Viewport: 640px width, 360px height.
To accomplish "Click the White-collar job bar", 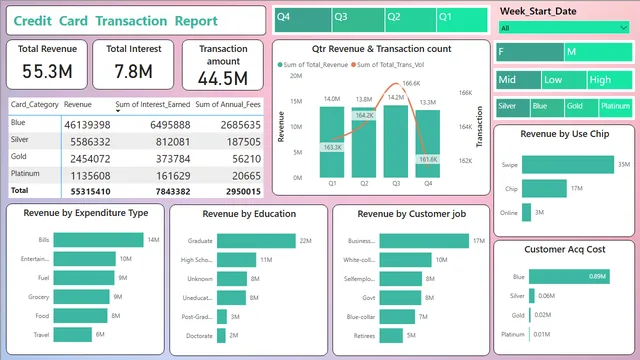I will coord(405,260).
